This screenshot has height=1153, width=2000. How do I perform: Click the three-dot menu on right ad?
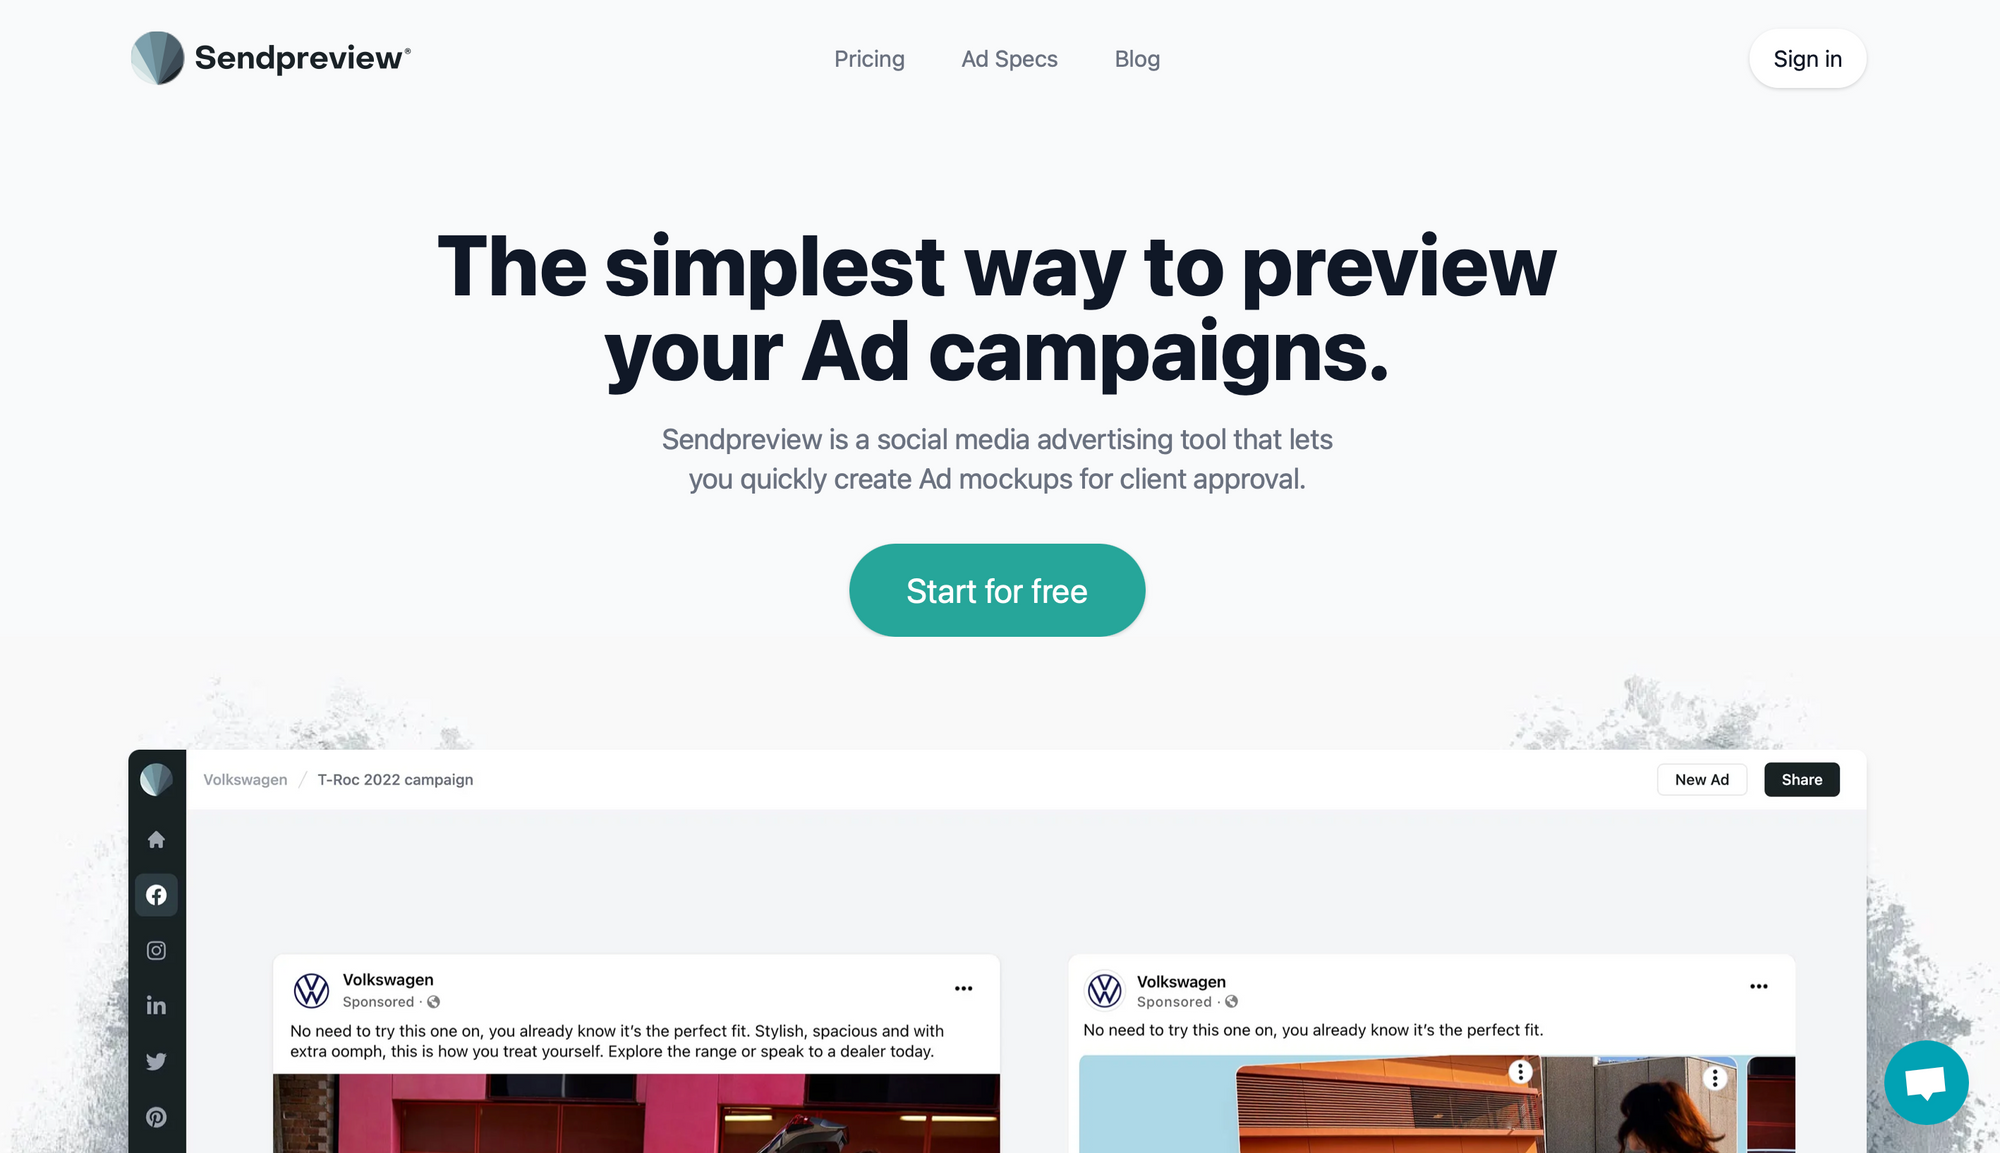click(x=1760, y=987)
